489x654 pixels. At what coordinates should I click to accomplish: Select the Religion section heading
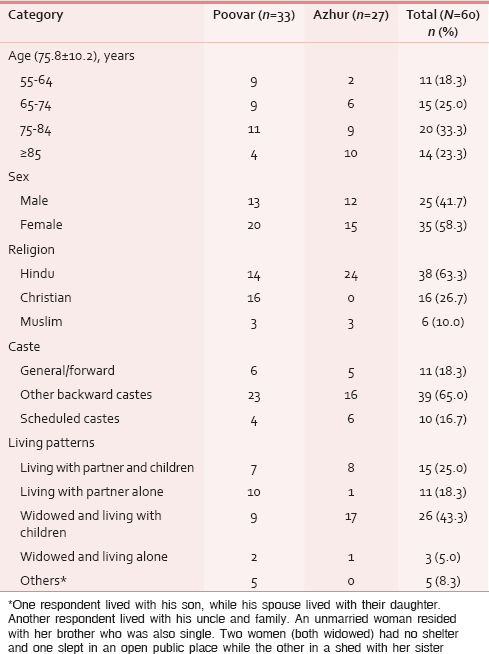coord(31,250)
